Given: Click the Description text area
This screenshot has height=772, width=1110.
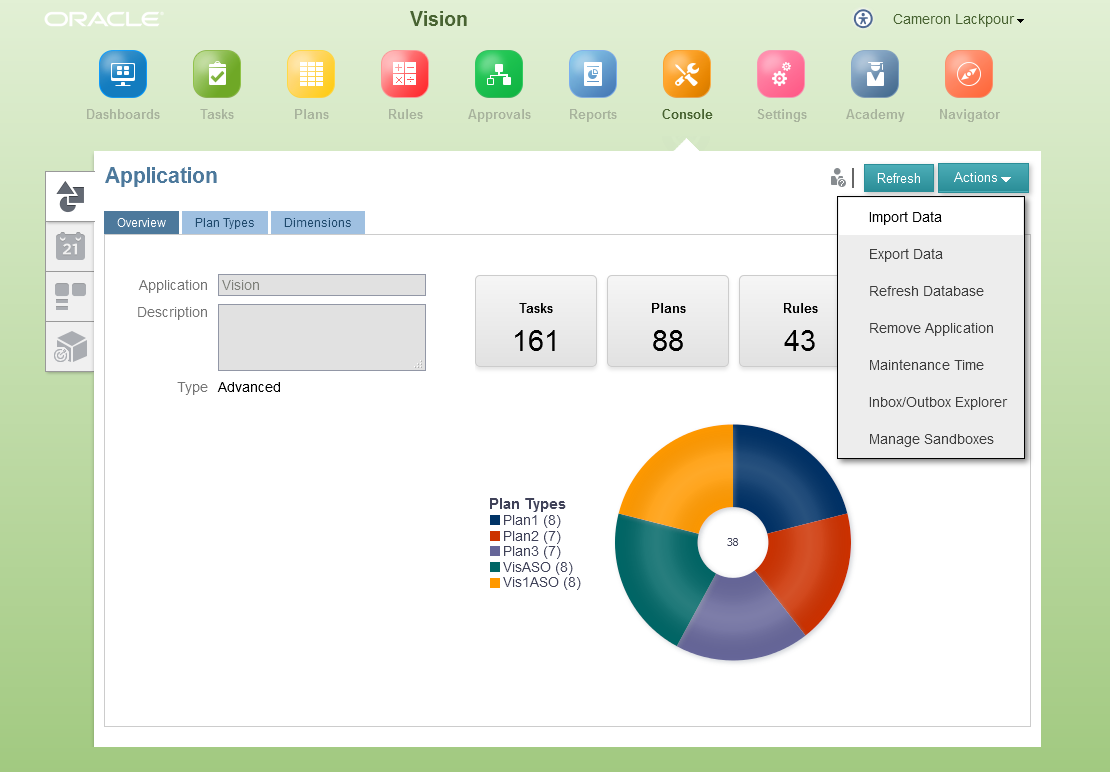Looking at the screenshot, I should (x=321, y=338).
